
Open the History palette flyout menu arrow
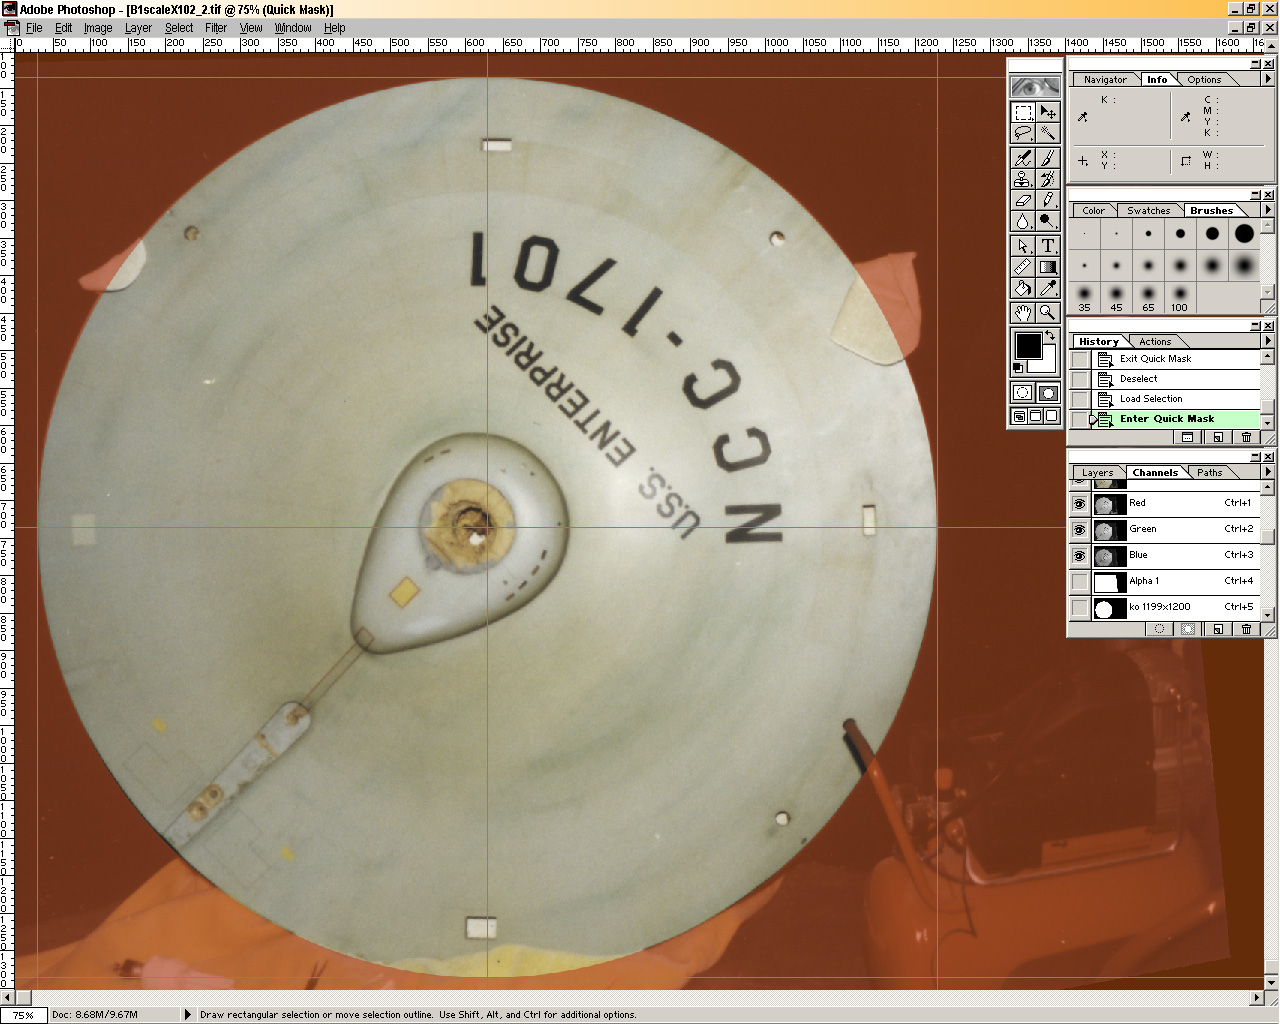1268,341
